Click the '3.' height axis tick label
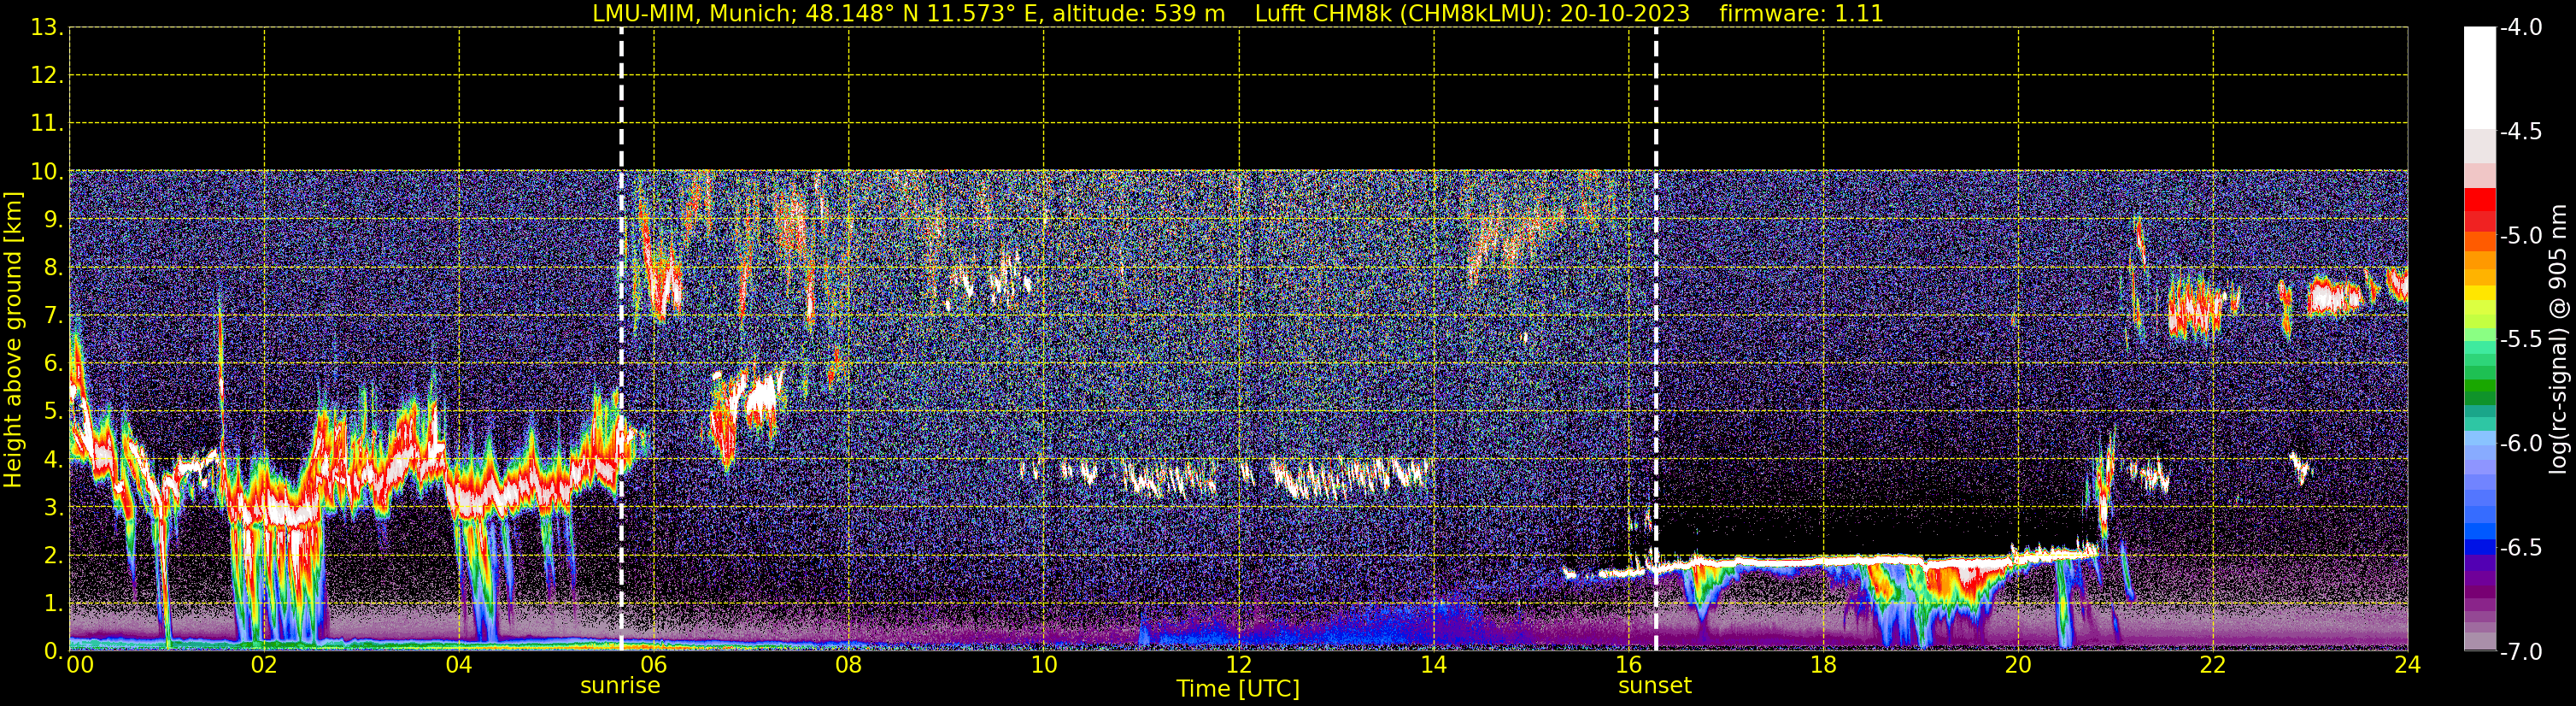Viewport: 2576px width, 706px height. [54, 508]
